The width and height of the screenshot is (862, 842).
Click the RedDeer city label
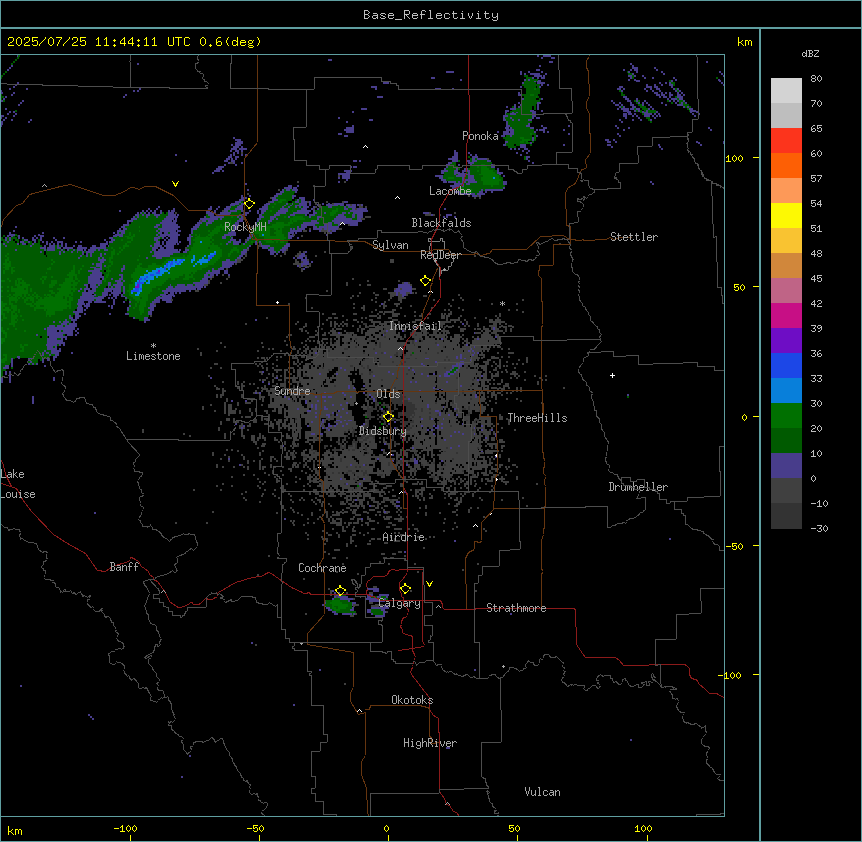click(441, 255)
